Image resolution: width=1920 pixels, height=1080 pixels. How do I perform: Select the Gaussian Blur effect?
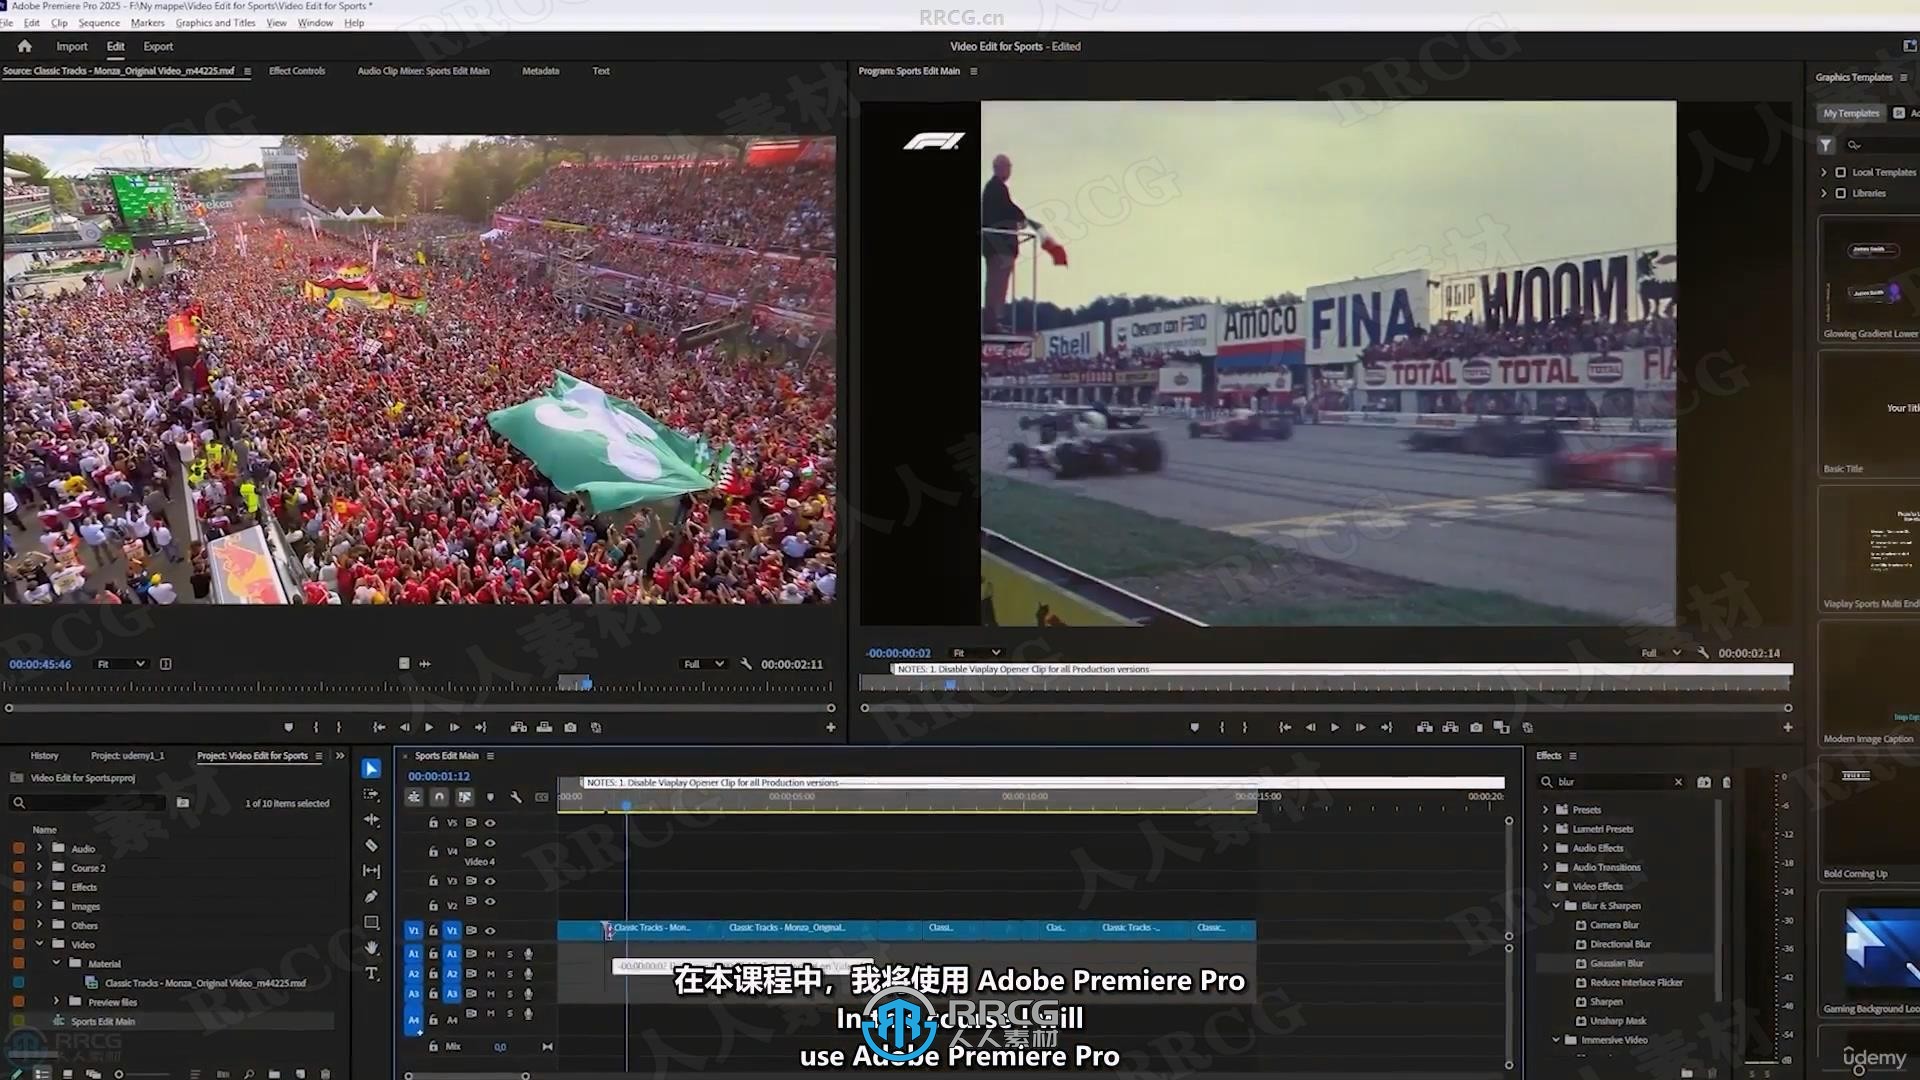click(x=1617, y=963)
